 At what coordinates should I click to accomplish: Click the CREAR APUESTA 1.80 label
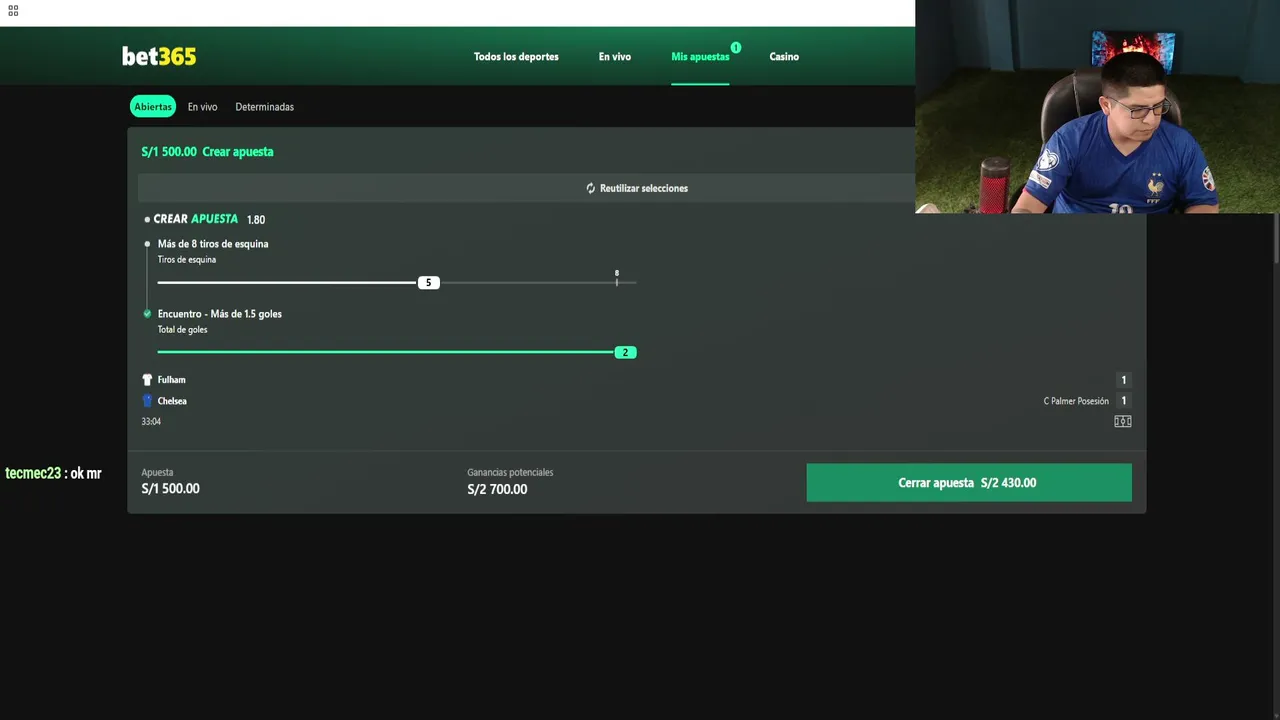click(209, 219)
